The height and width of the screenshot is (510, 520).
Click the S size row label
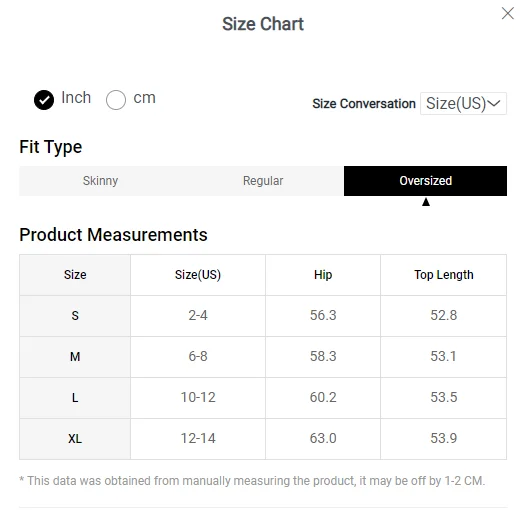(x=75, y=316)
